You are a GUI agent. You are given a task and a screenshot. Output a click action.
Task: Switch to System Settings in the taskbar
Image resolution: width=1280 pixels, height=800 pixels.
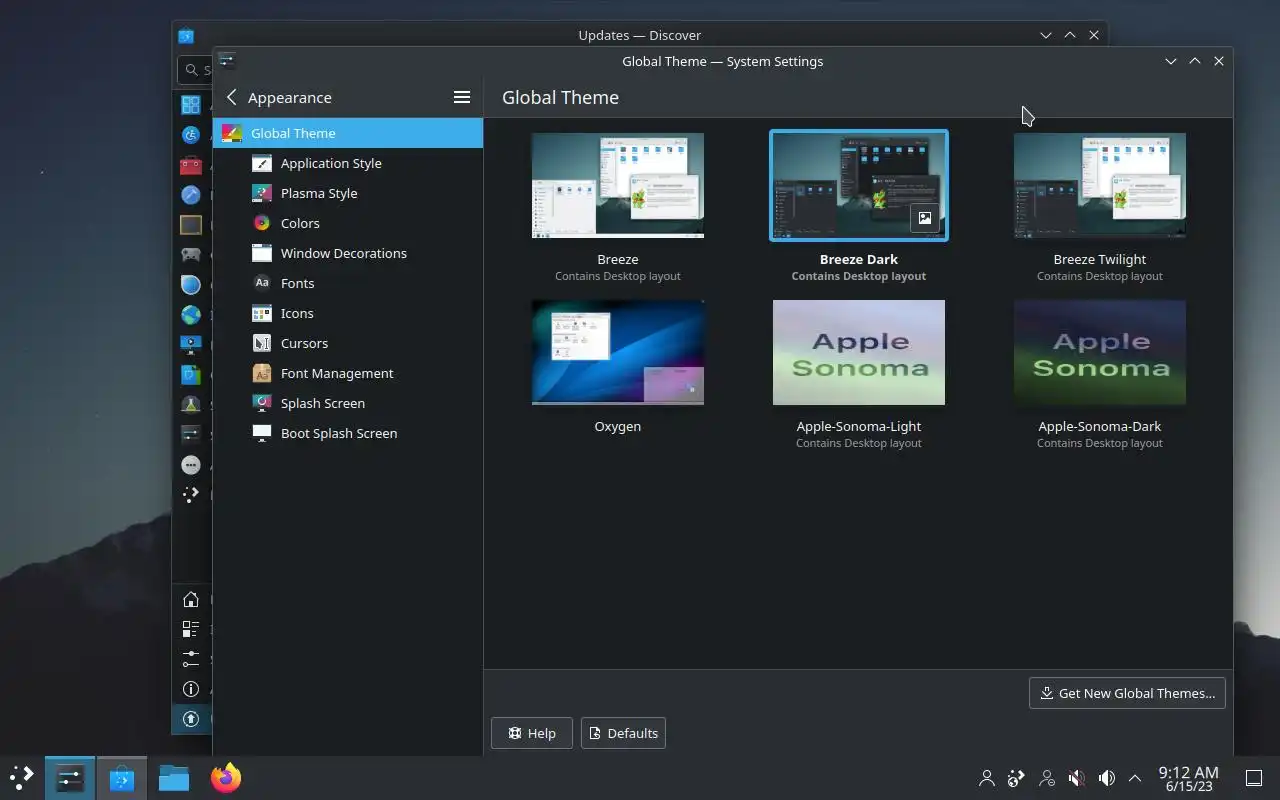70,778
